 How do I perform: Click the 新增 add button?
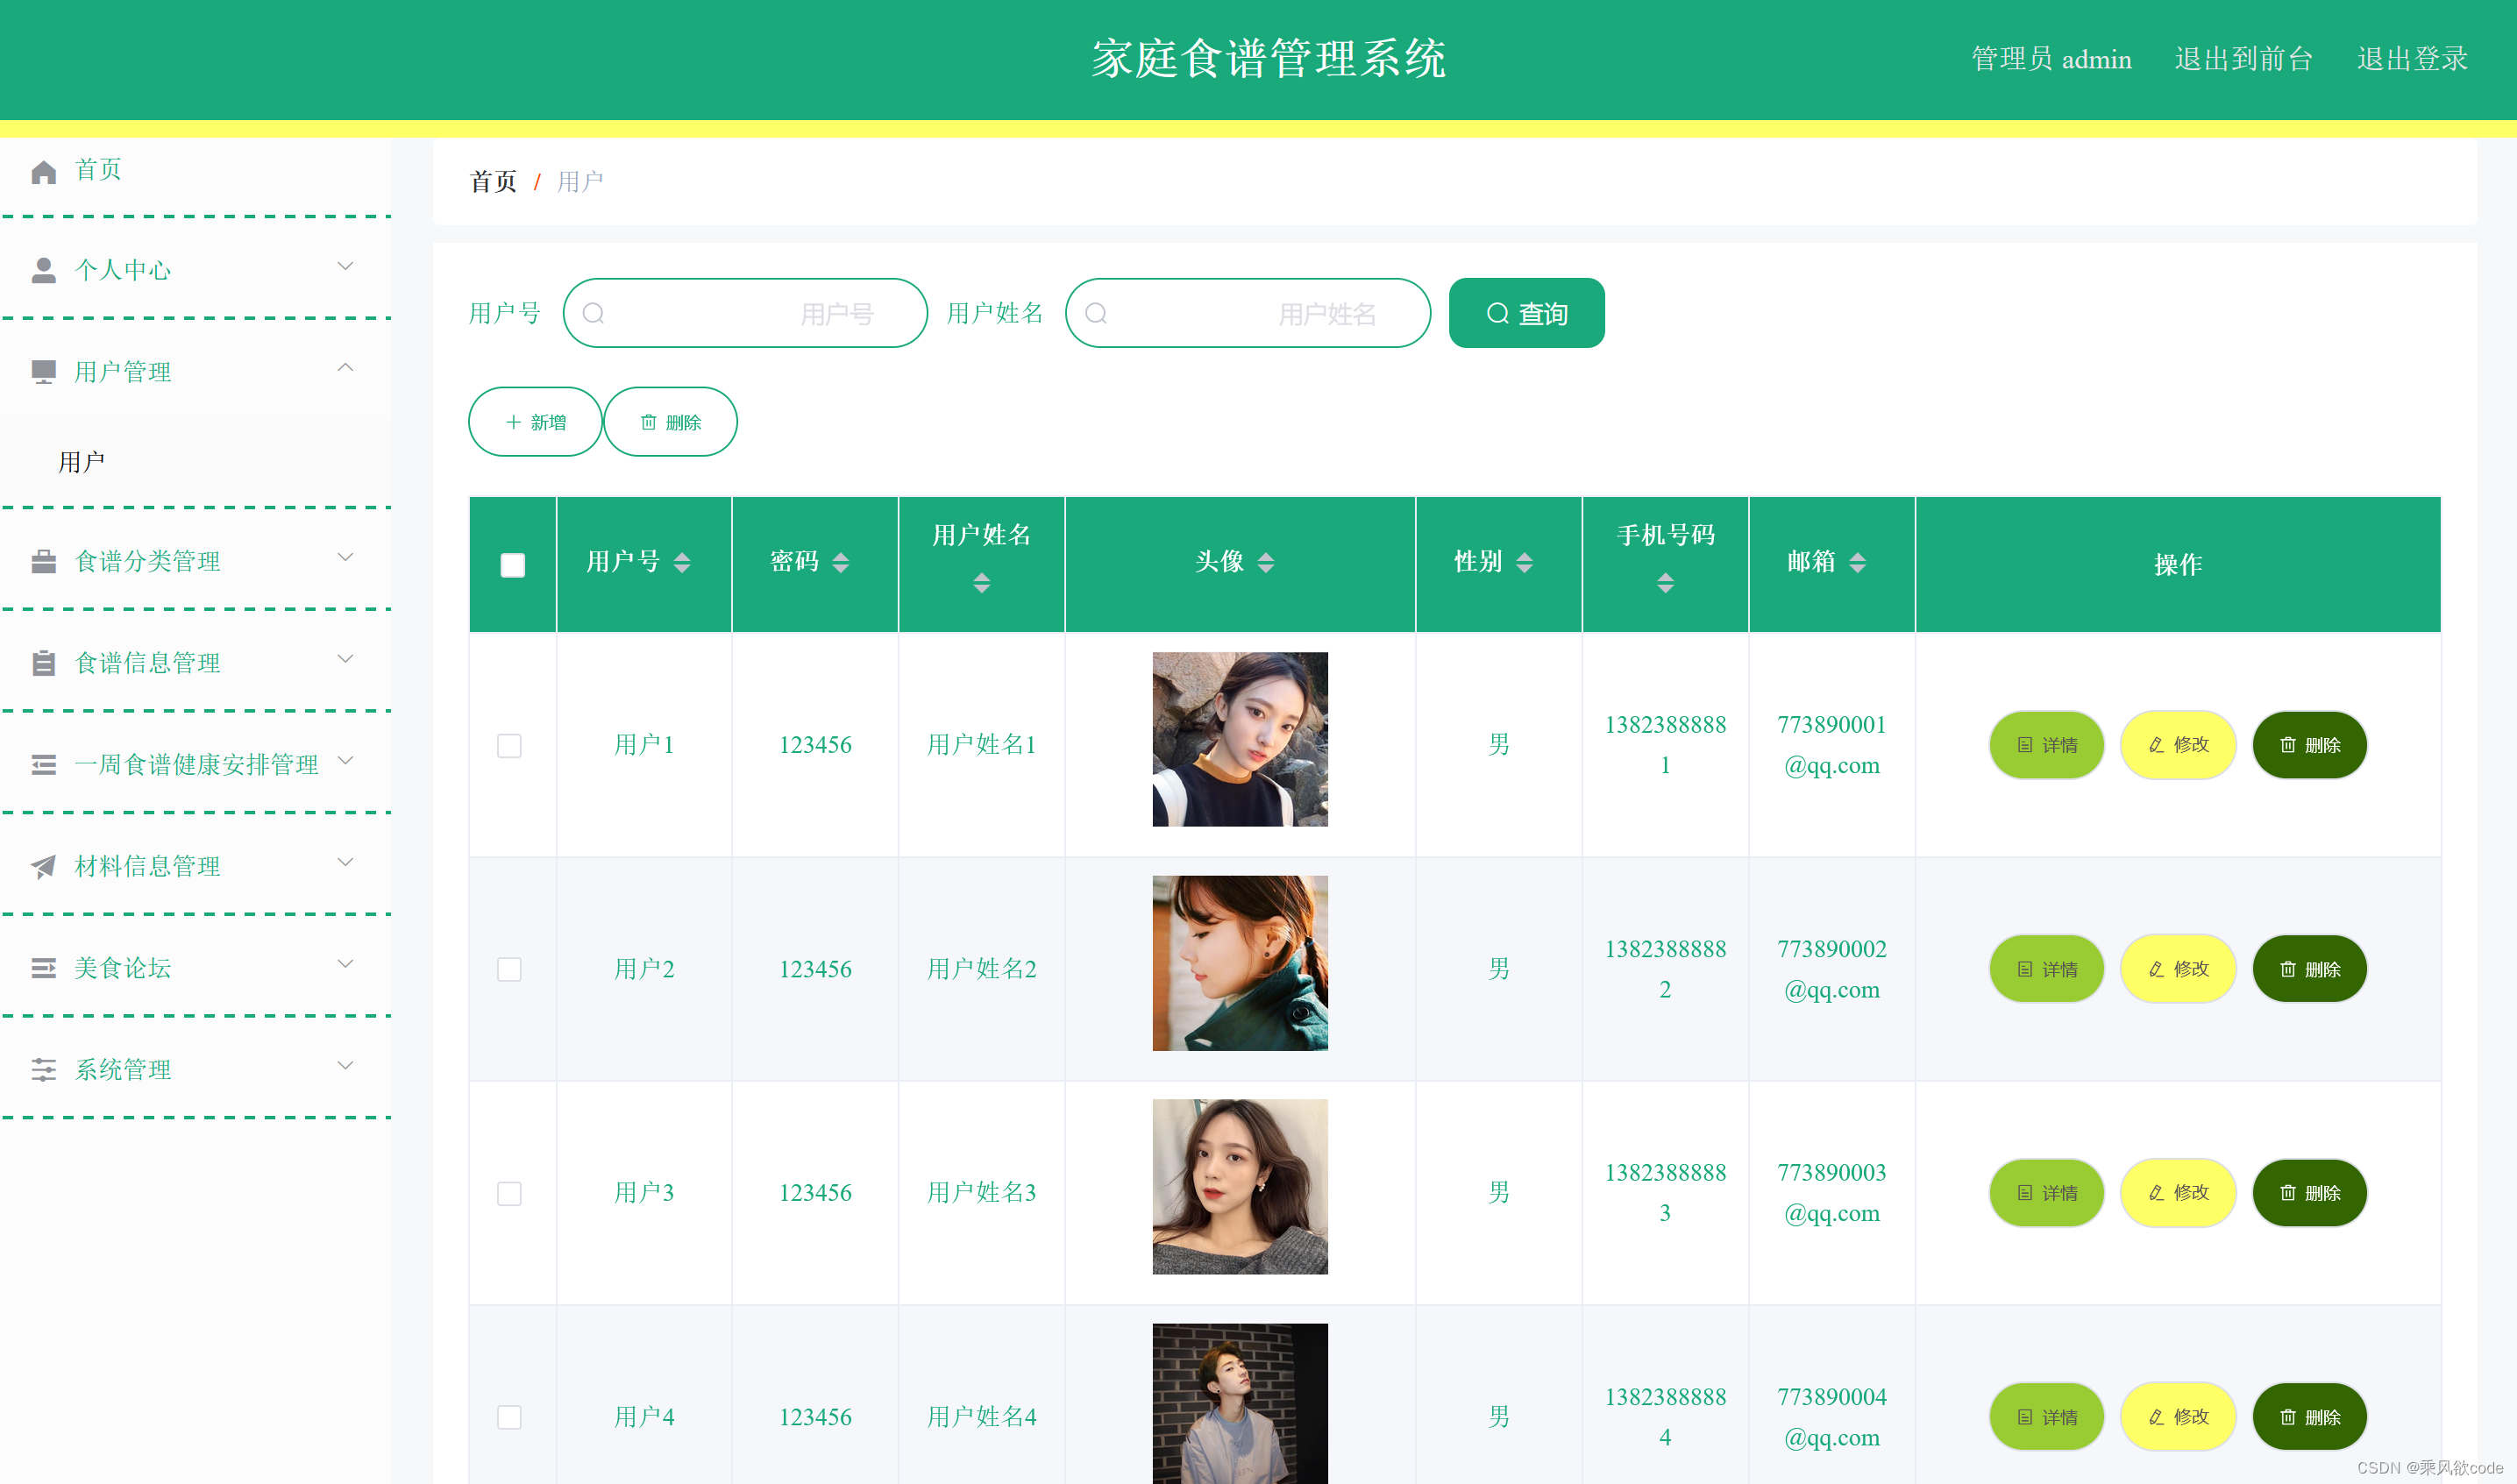(535, 422)
